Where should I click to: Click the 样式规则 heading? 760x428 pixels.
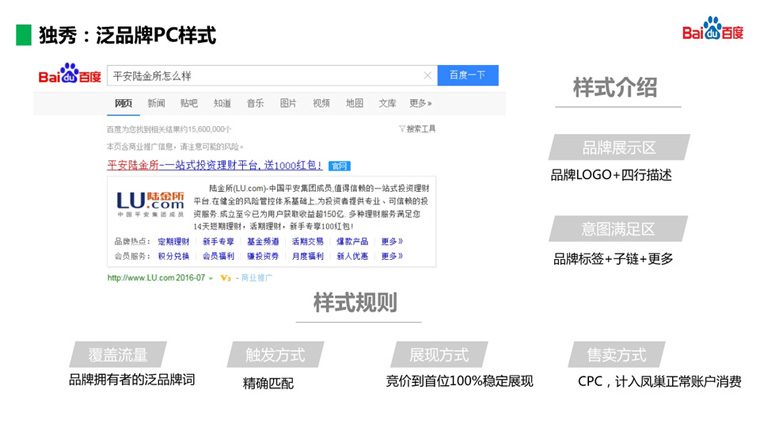point(355,302)
